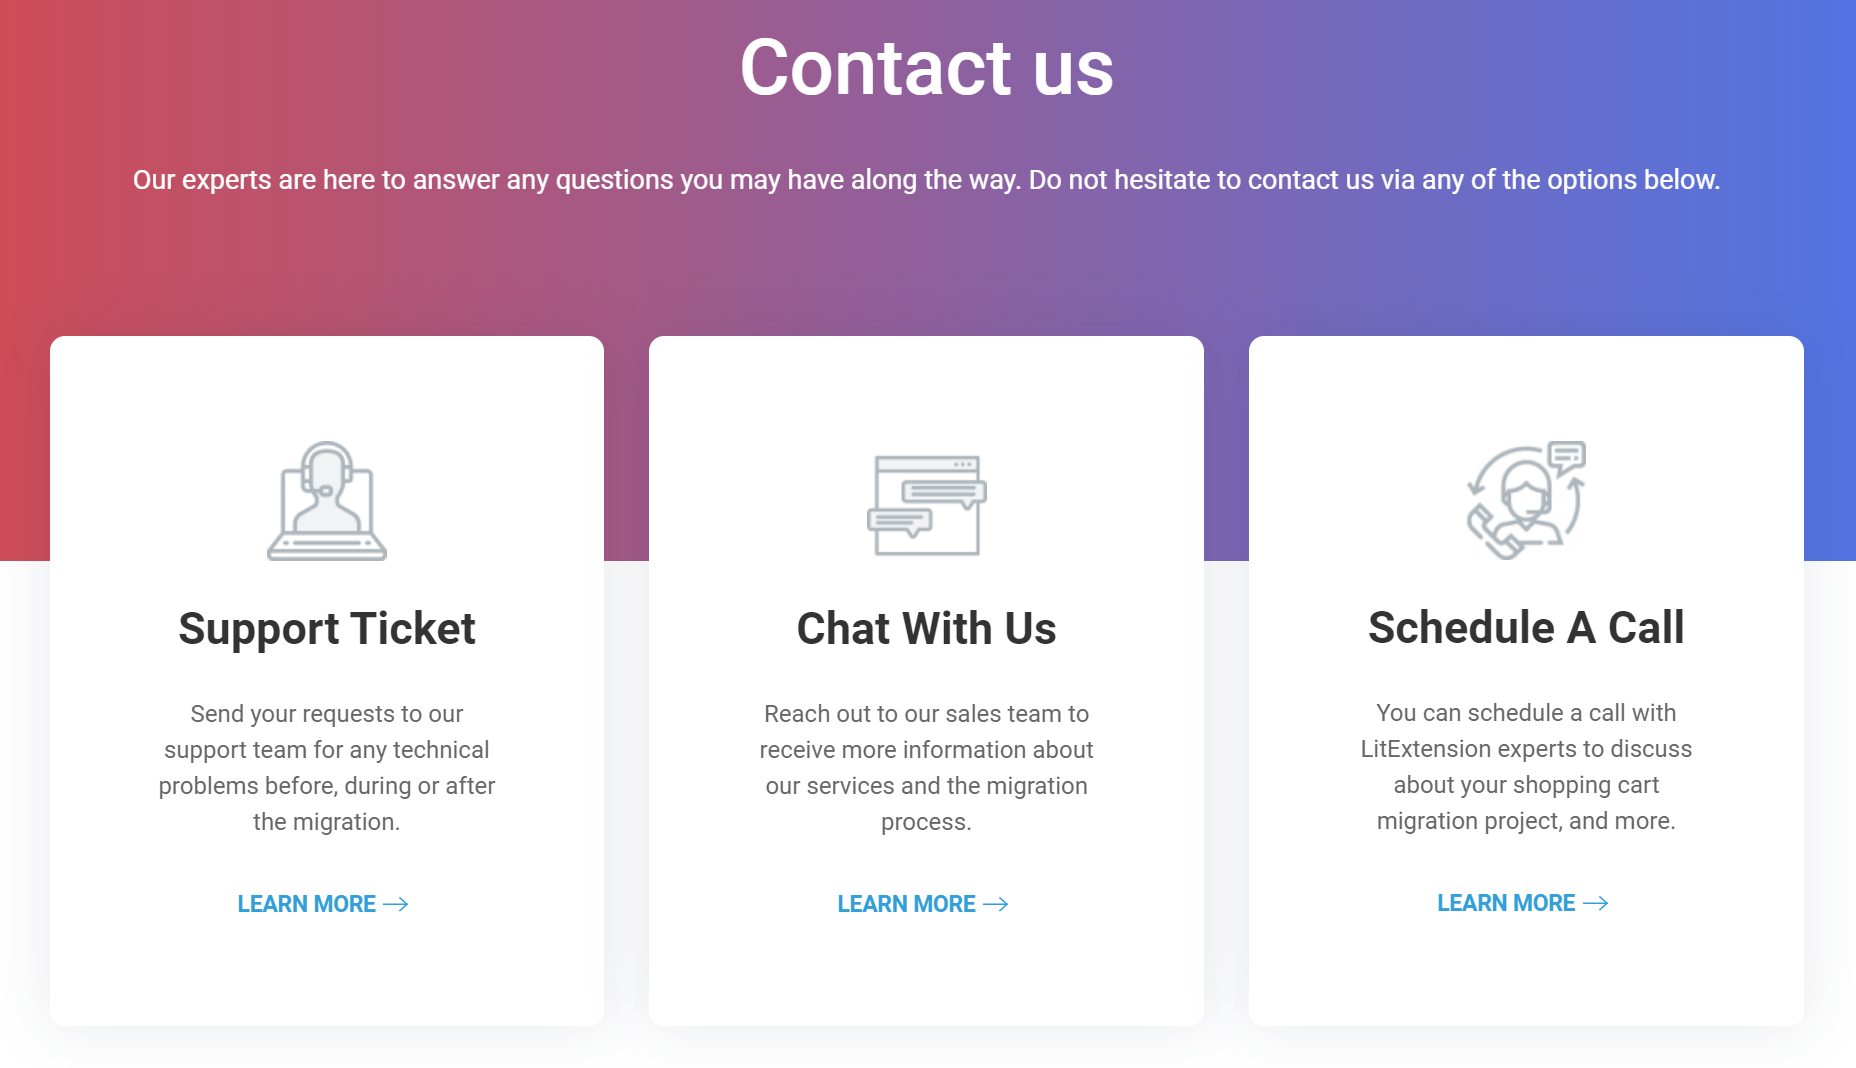The image size is (1856, 1068).
Task: Open Learn More link under Support Ticket
Action: point(307,904)
